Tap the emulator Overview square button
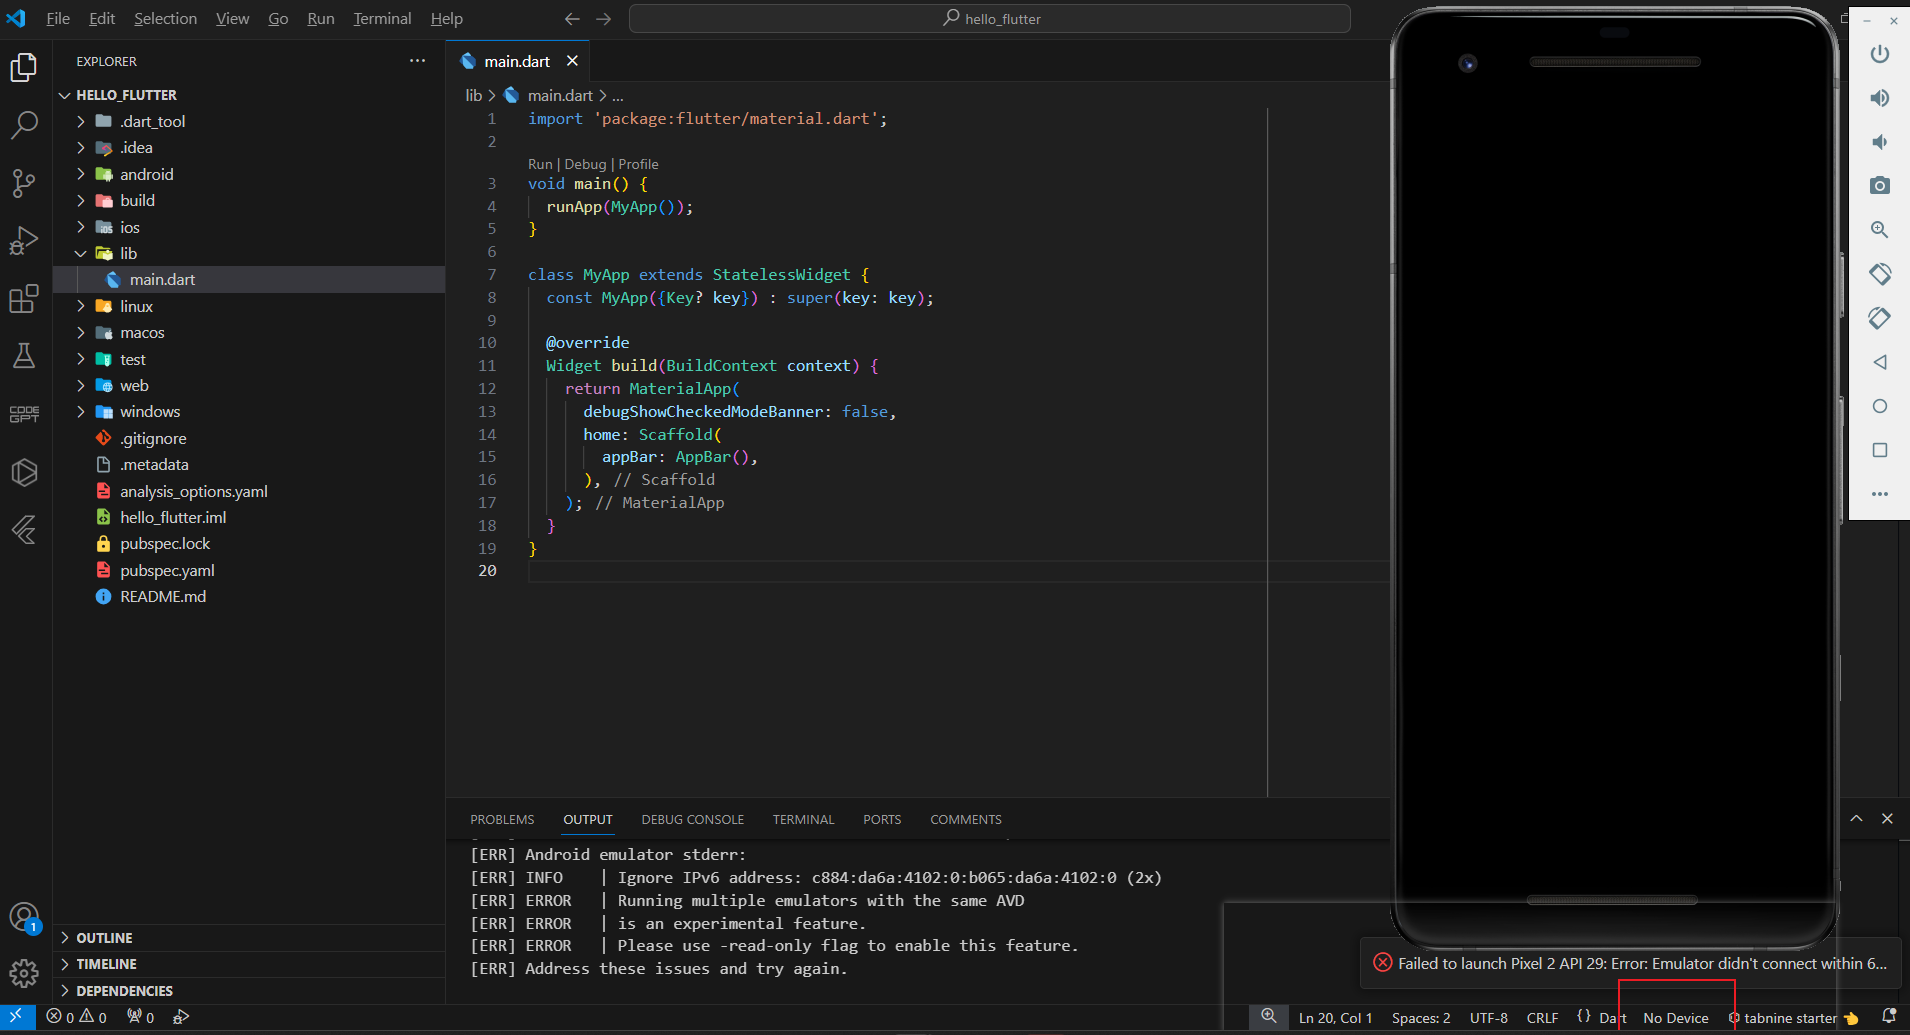Viewport: 1910px width, 1035px height. tap(1880, 450)
